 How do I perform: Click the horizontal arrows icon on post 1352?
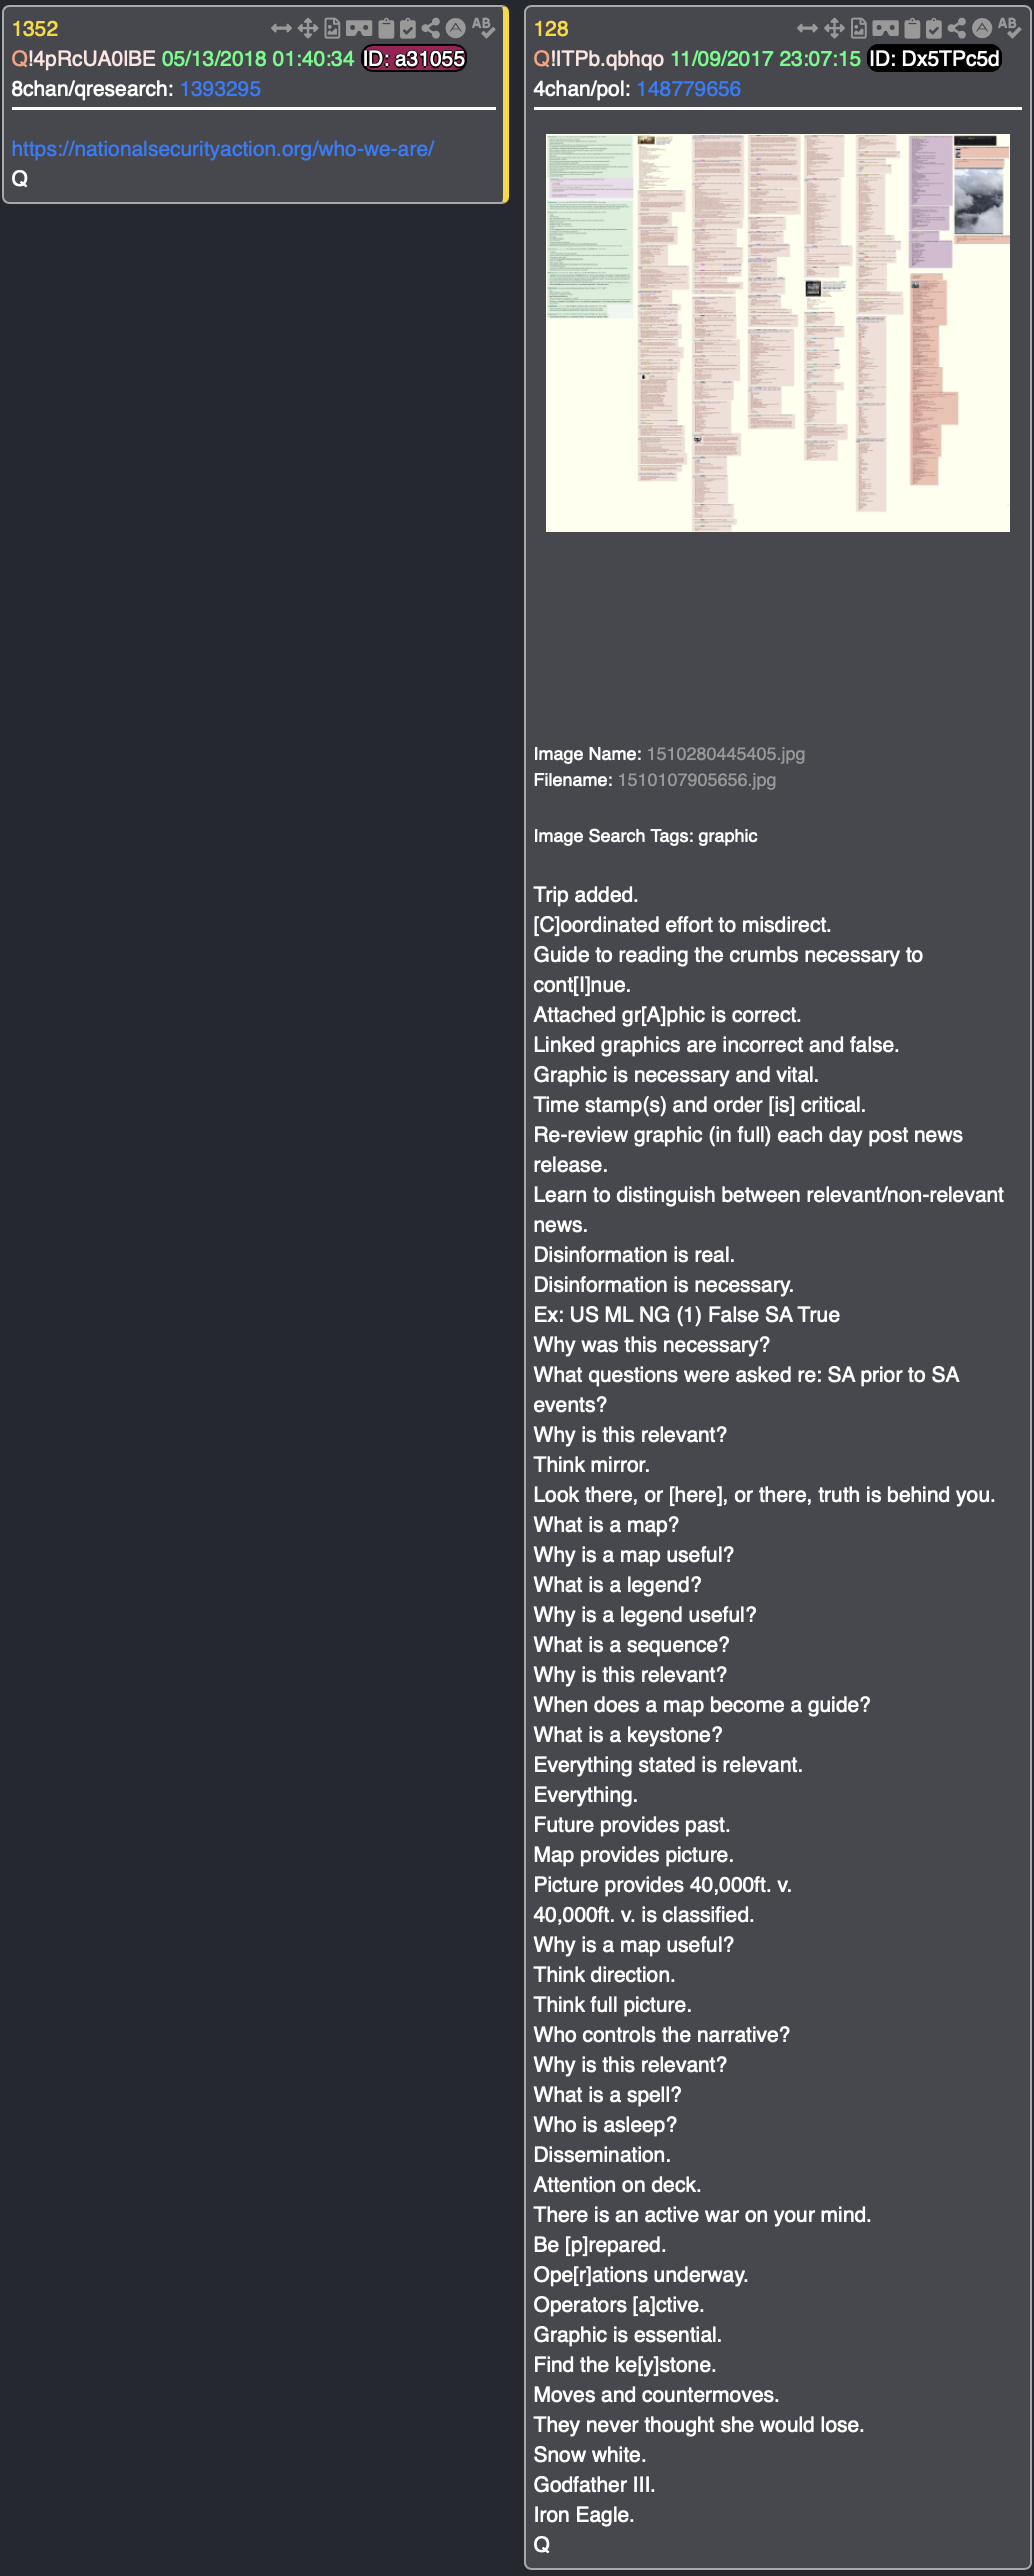tap(281, 28)
